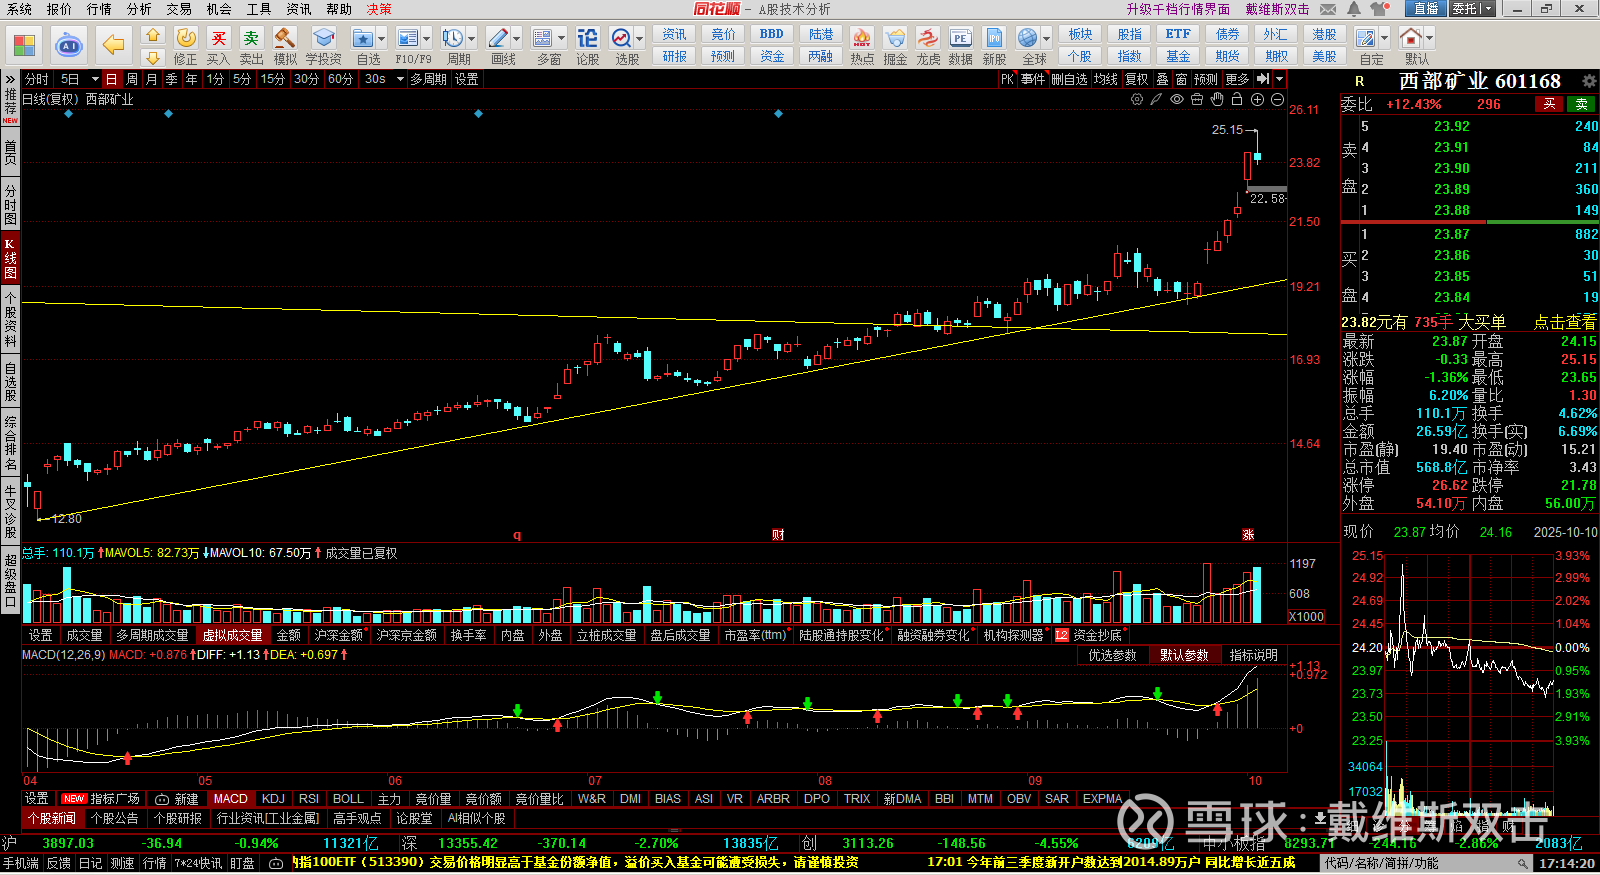Click the green 卖 button beside 委比
The width and height of the screenshot is (1600, 875).
(1581, 104)
